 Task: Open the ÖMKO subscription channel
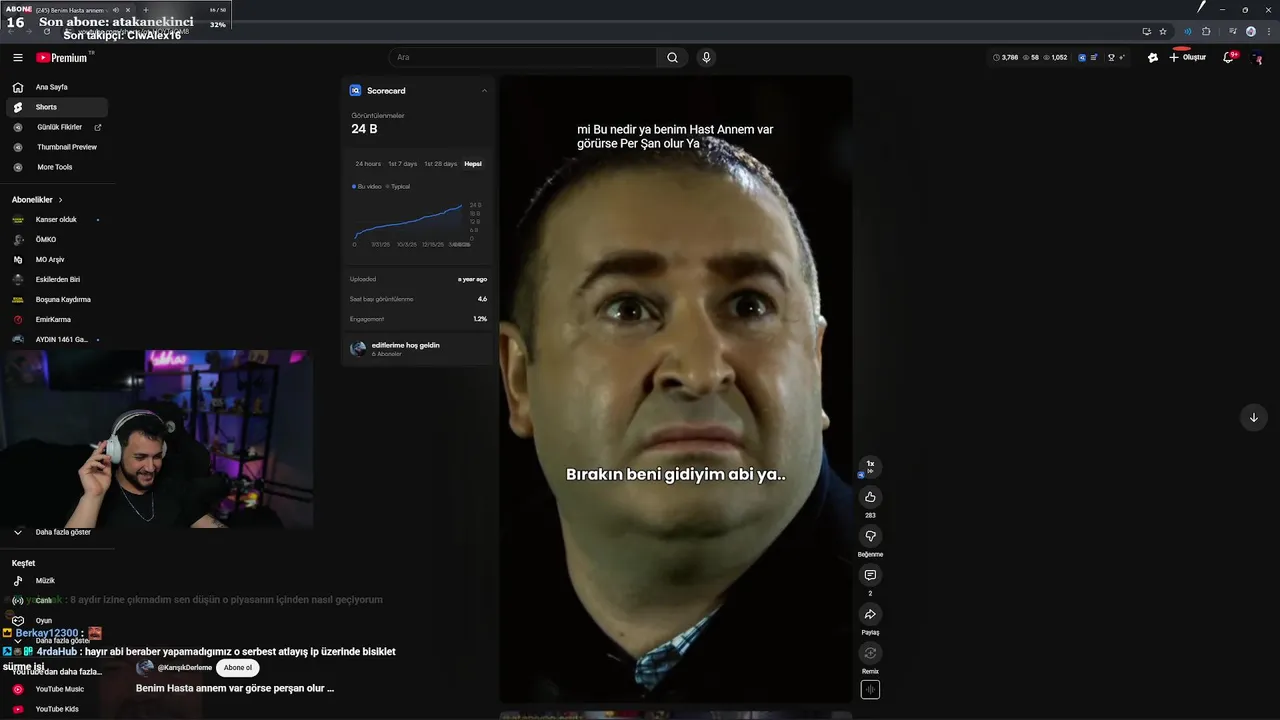(x=57, y=240)
